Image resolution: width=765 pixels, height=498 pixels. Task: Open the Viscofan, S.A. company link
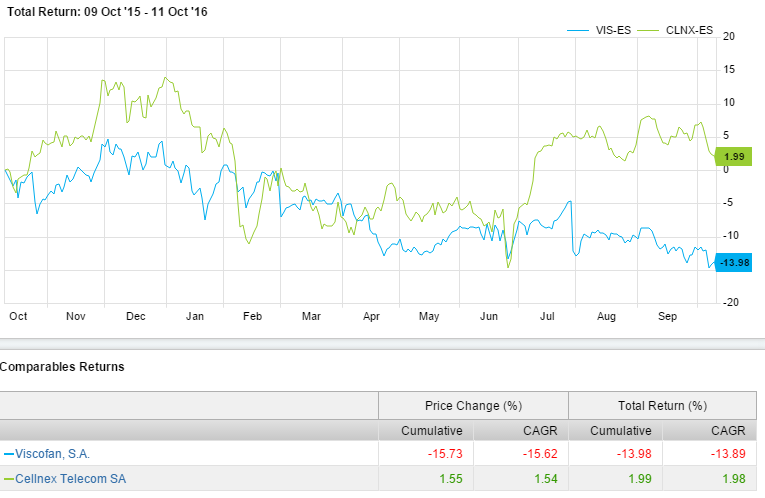(x=52, y=453)
